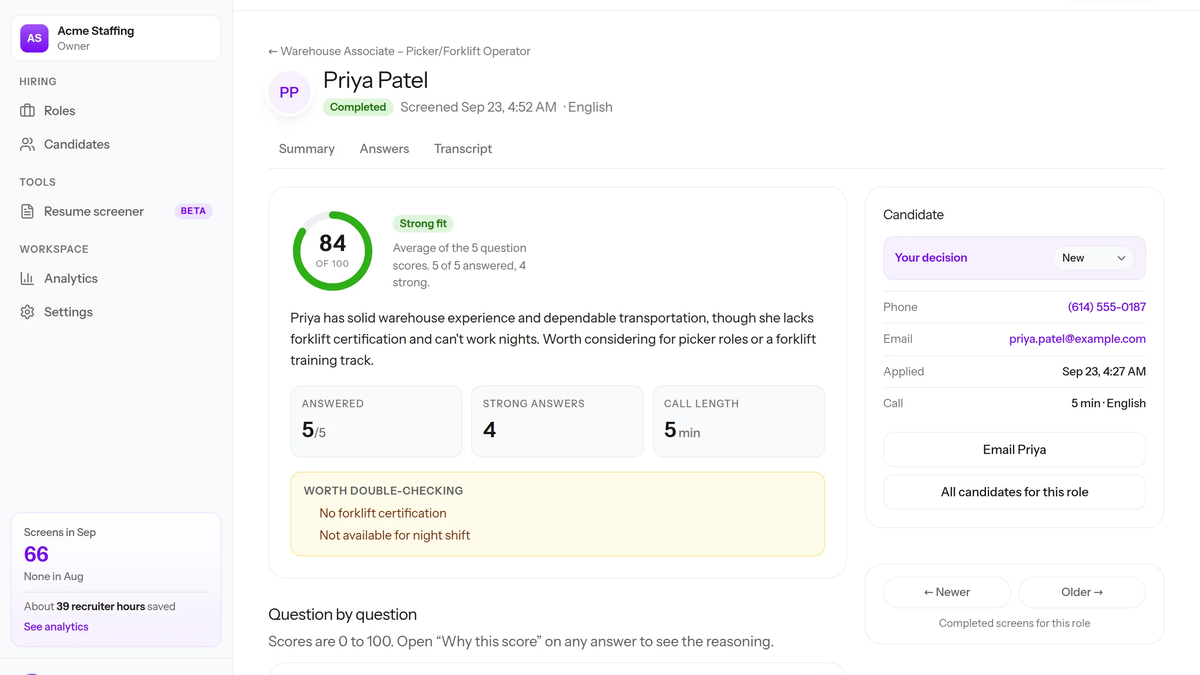Click the Email Priya button
The image size is (1200, 675).
1014,450
